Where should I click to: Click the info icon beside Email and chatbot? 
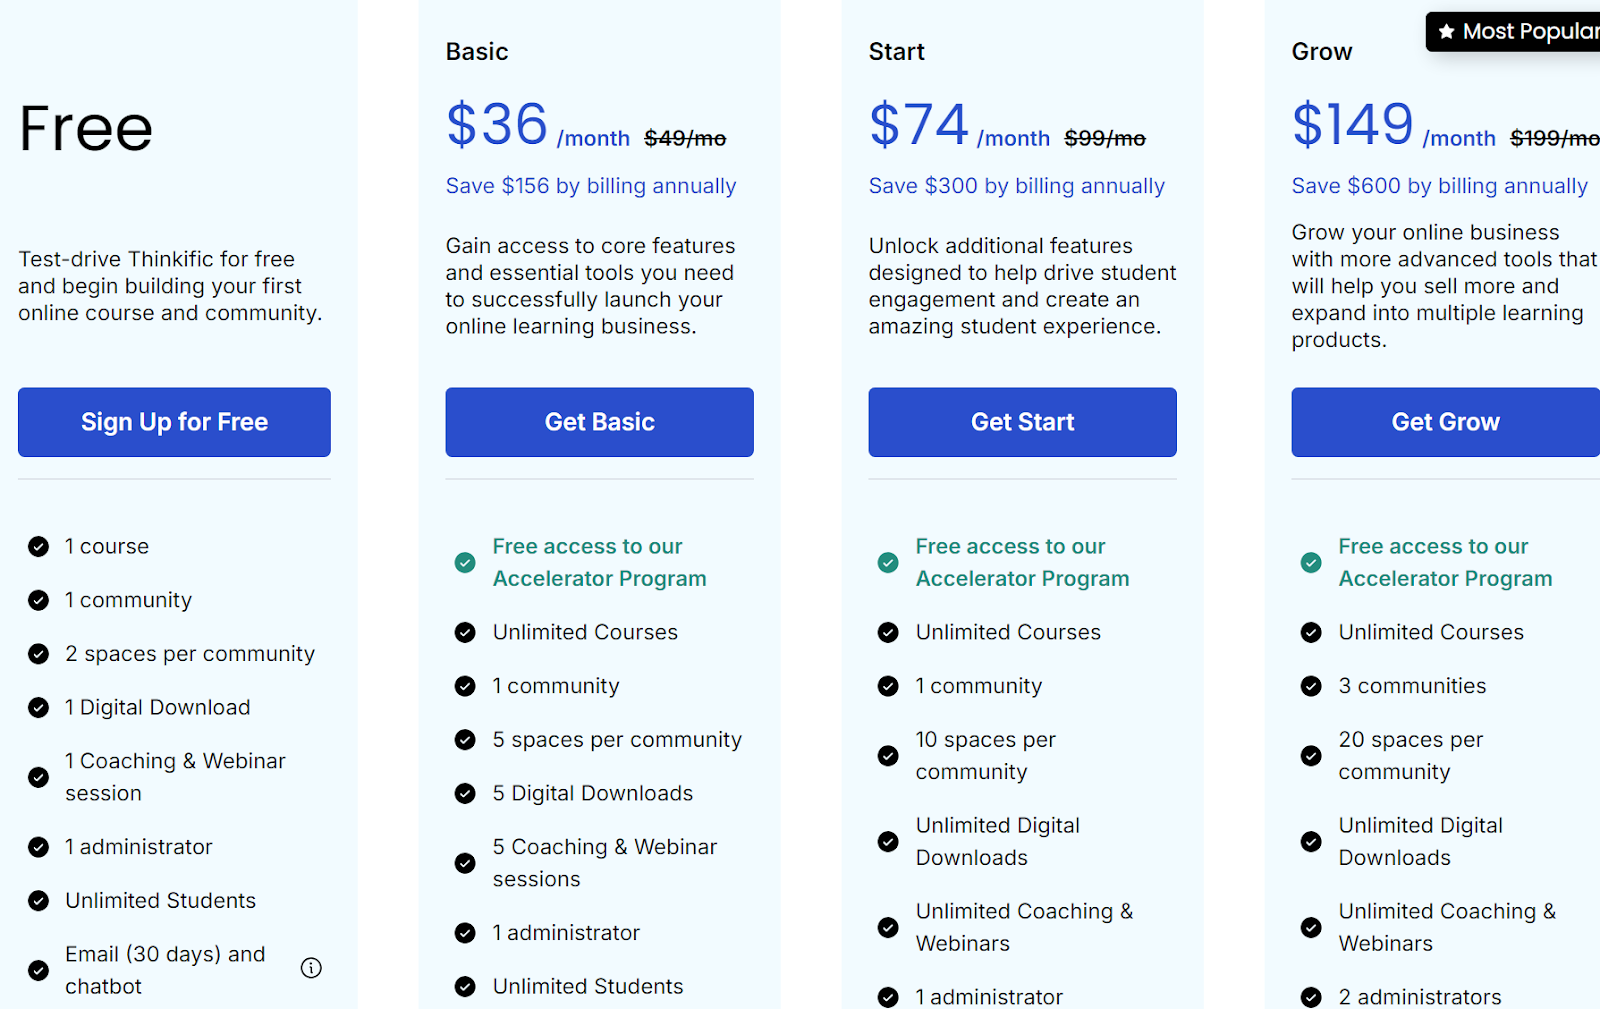coord(311,968)
